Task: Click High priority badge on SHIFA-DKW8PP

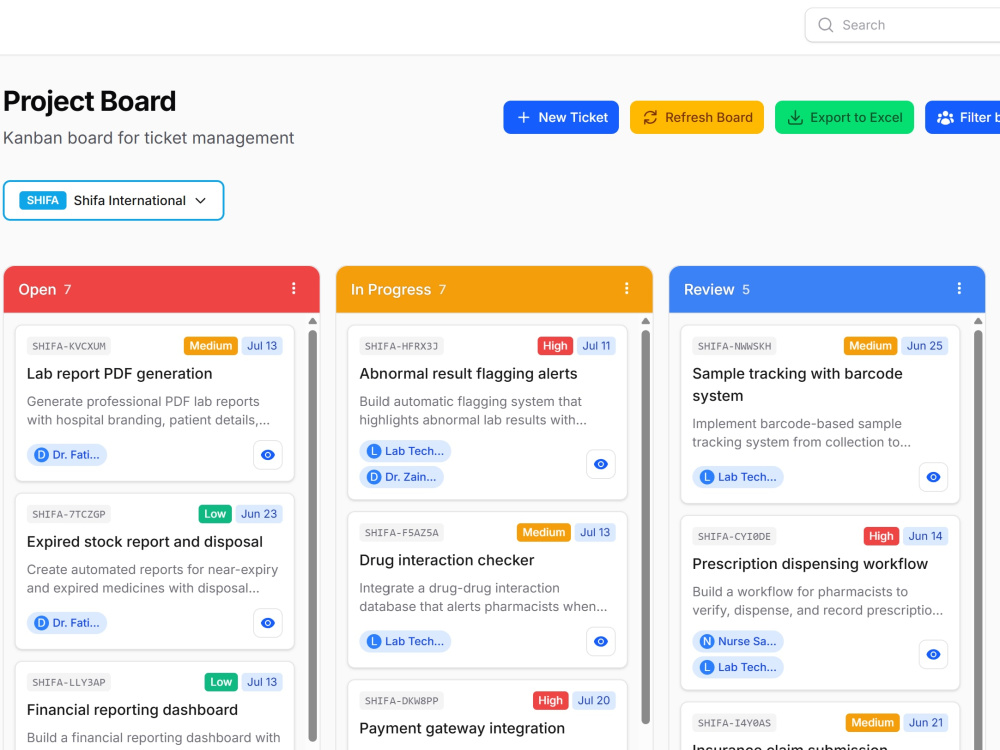Action: pyautogui.click(x=550, y=701)
